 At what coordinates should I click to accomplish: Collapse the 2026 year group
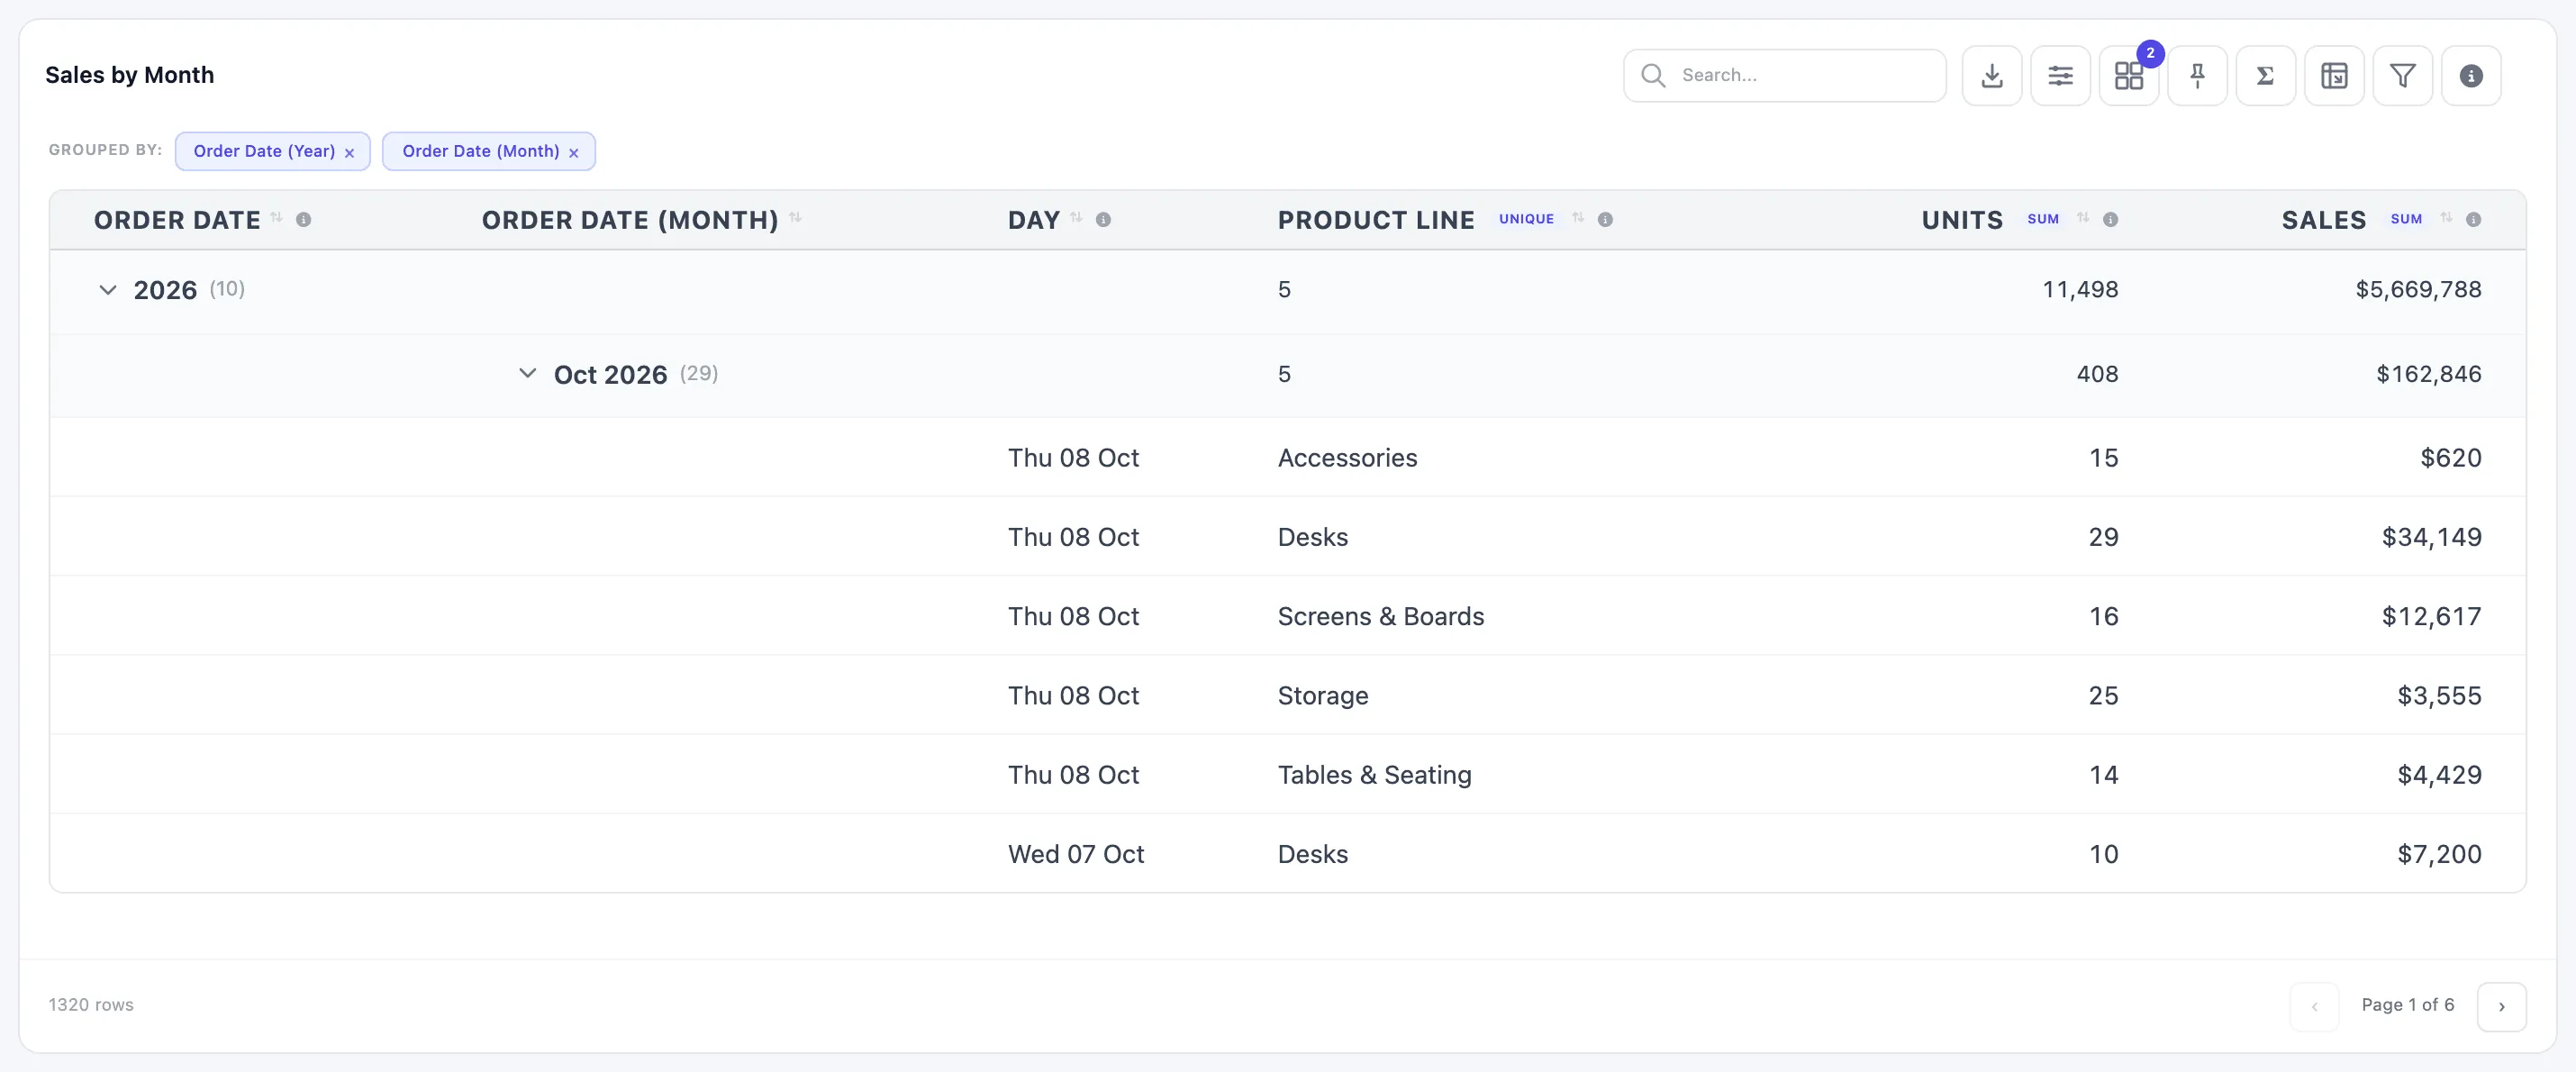point(107,290)
